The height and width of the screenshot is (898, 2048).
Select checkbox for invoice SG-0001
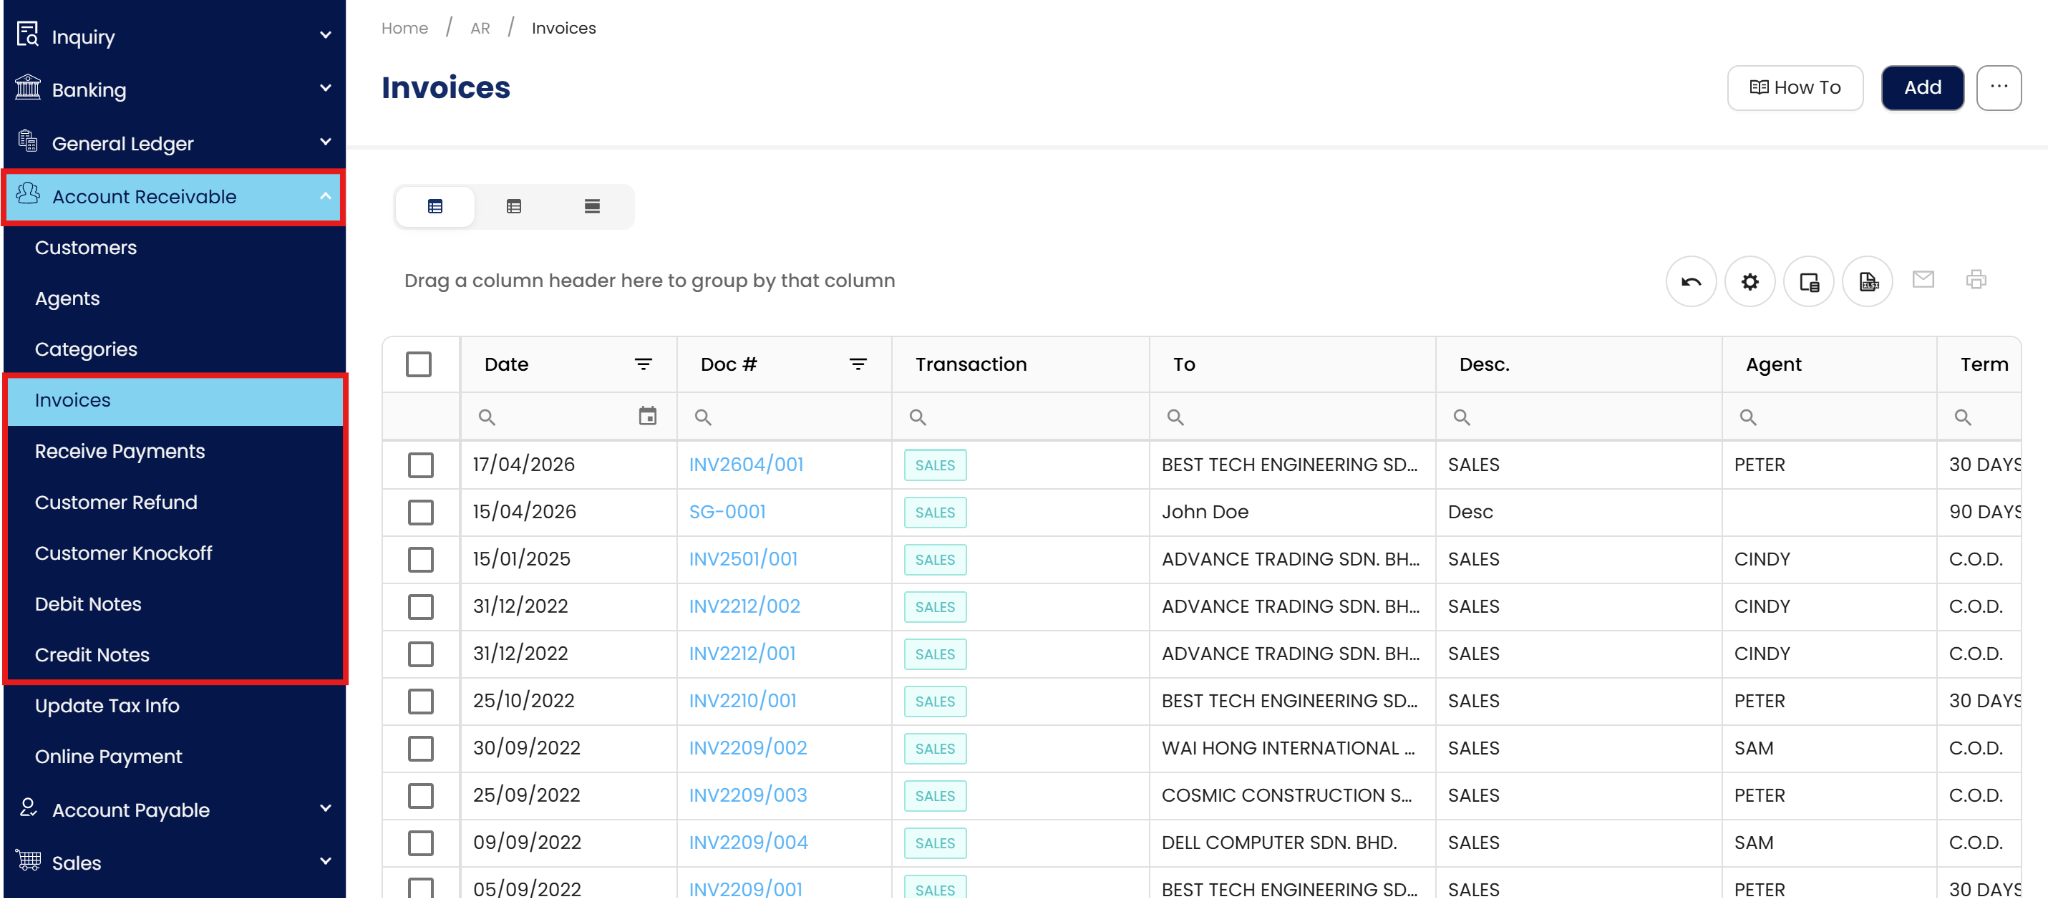421,512
